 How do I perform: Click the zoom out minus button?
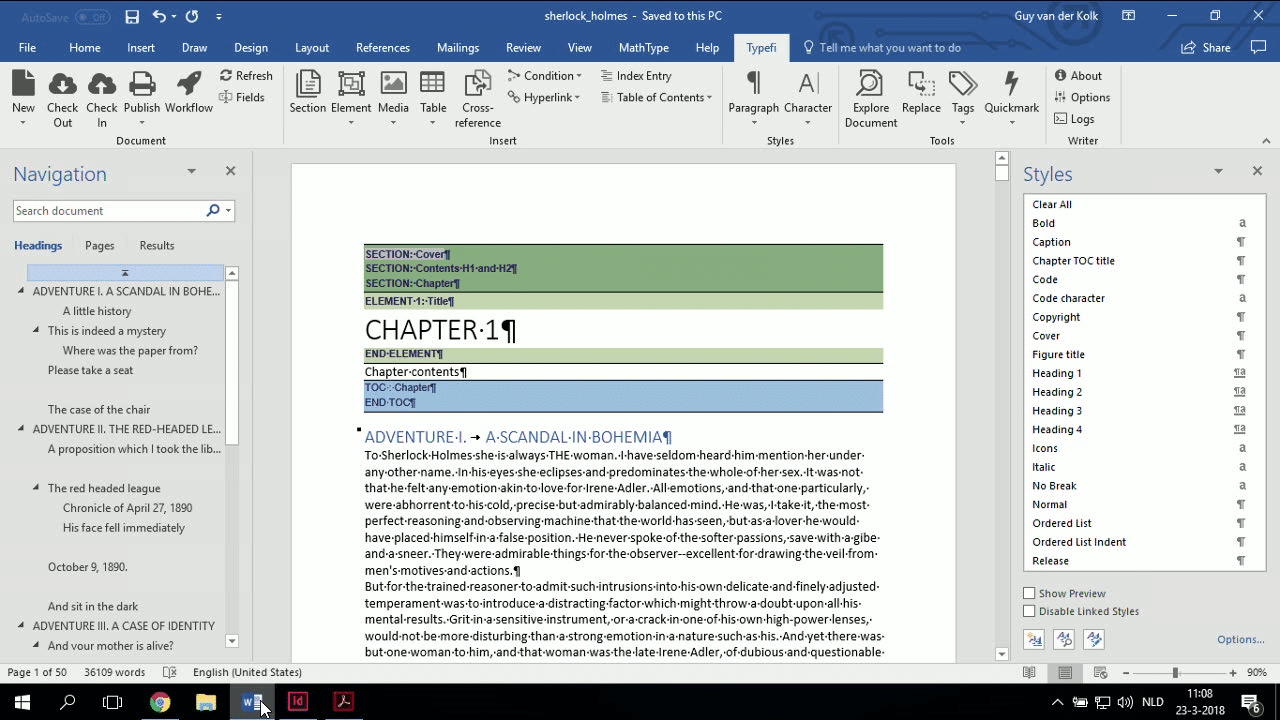coord(1126,673)
